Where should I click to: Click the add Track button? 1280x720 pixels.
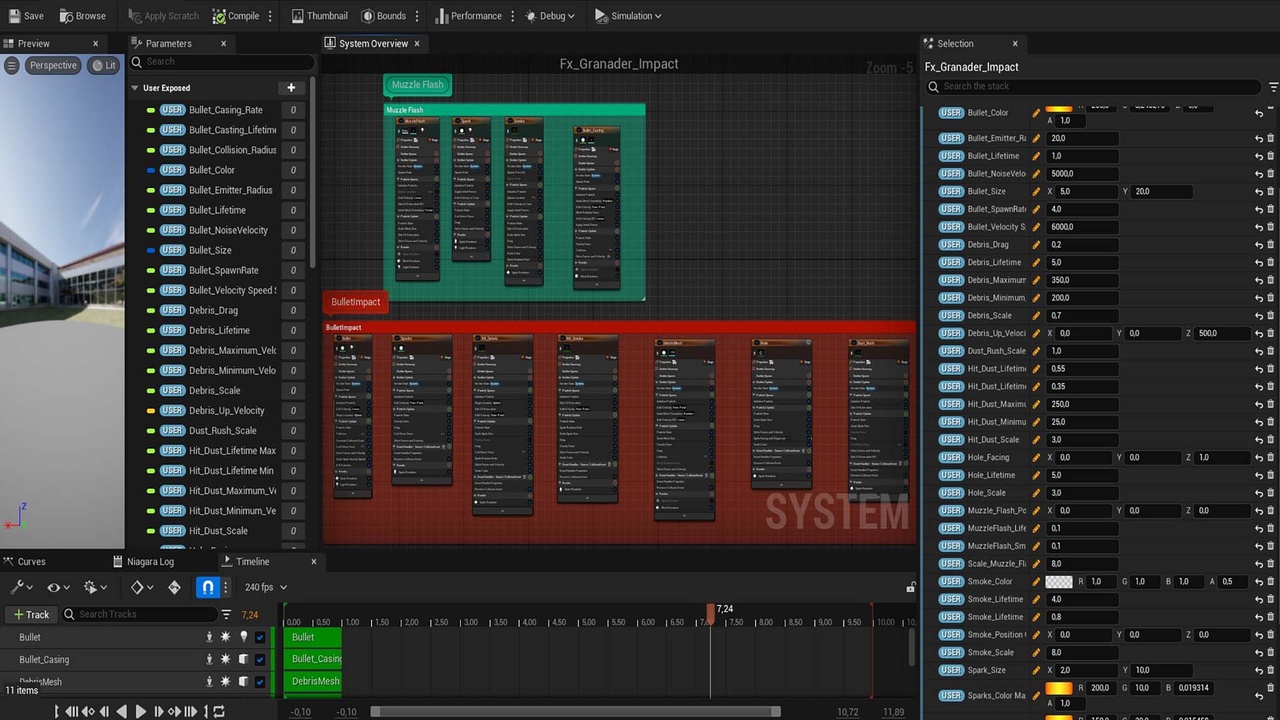[29, 614]
